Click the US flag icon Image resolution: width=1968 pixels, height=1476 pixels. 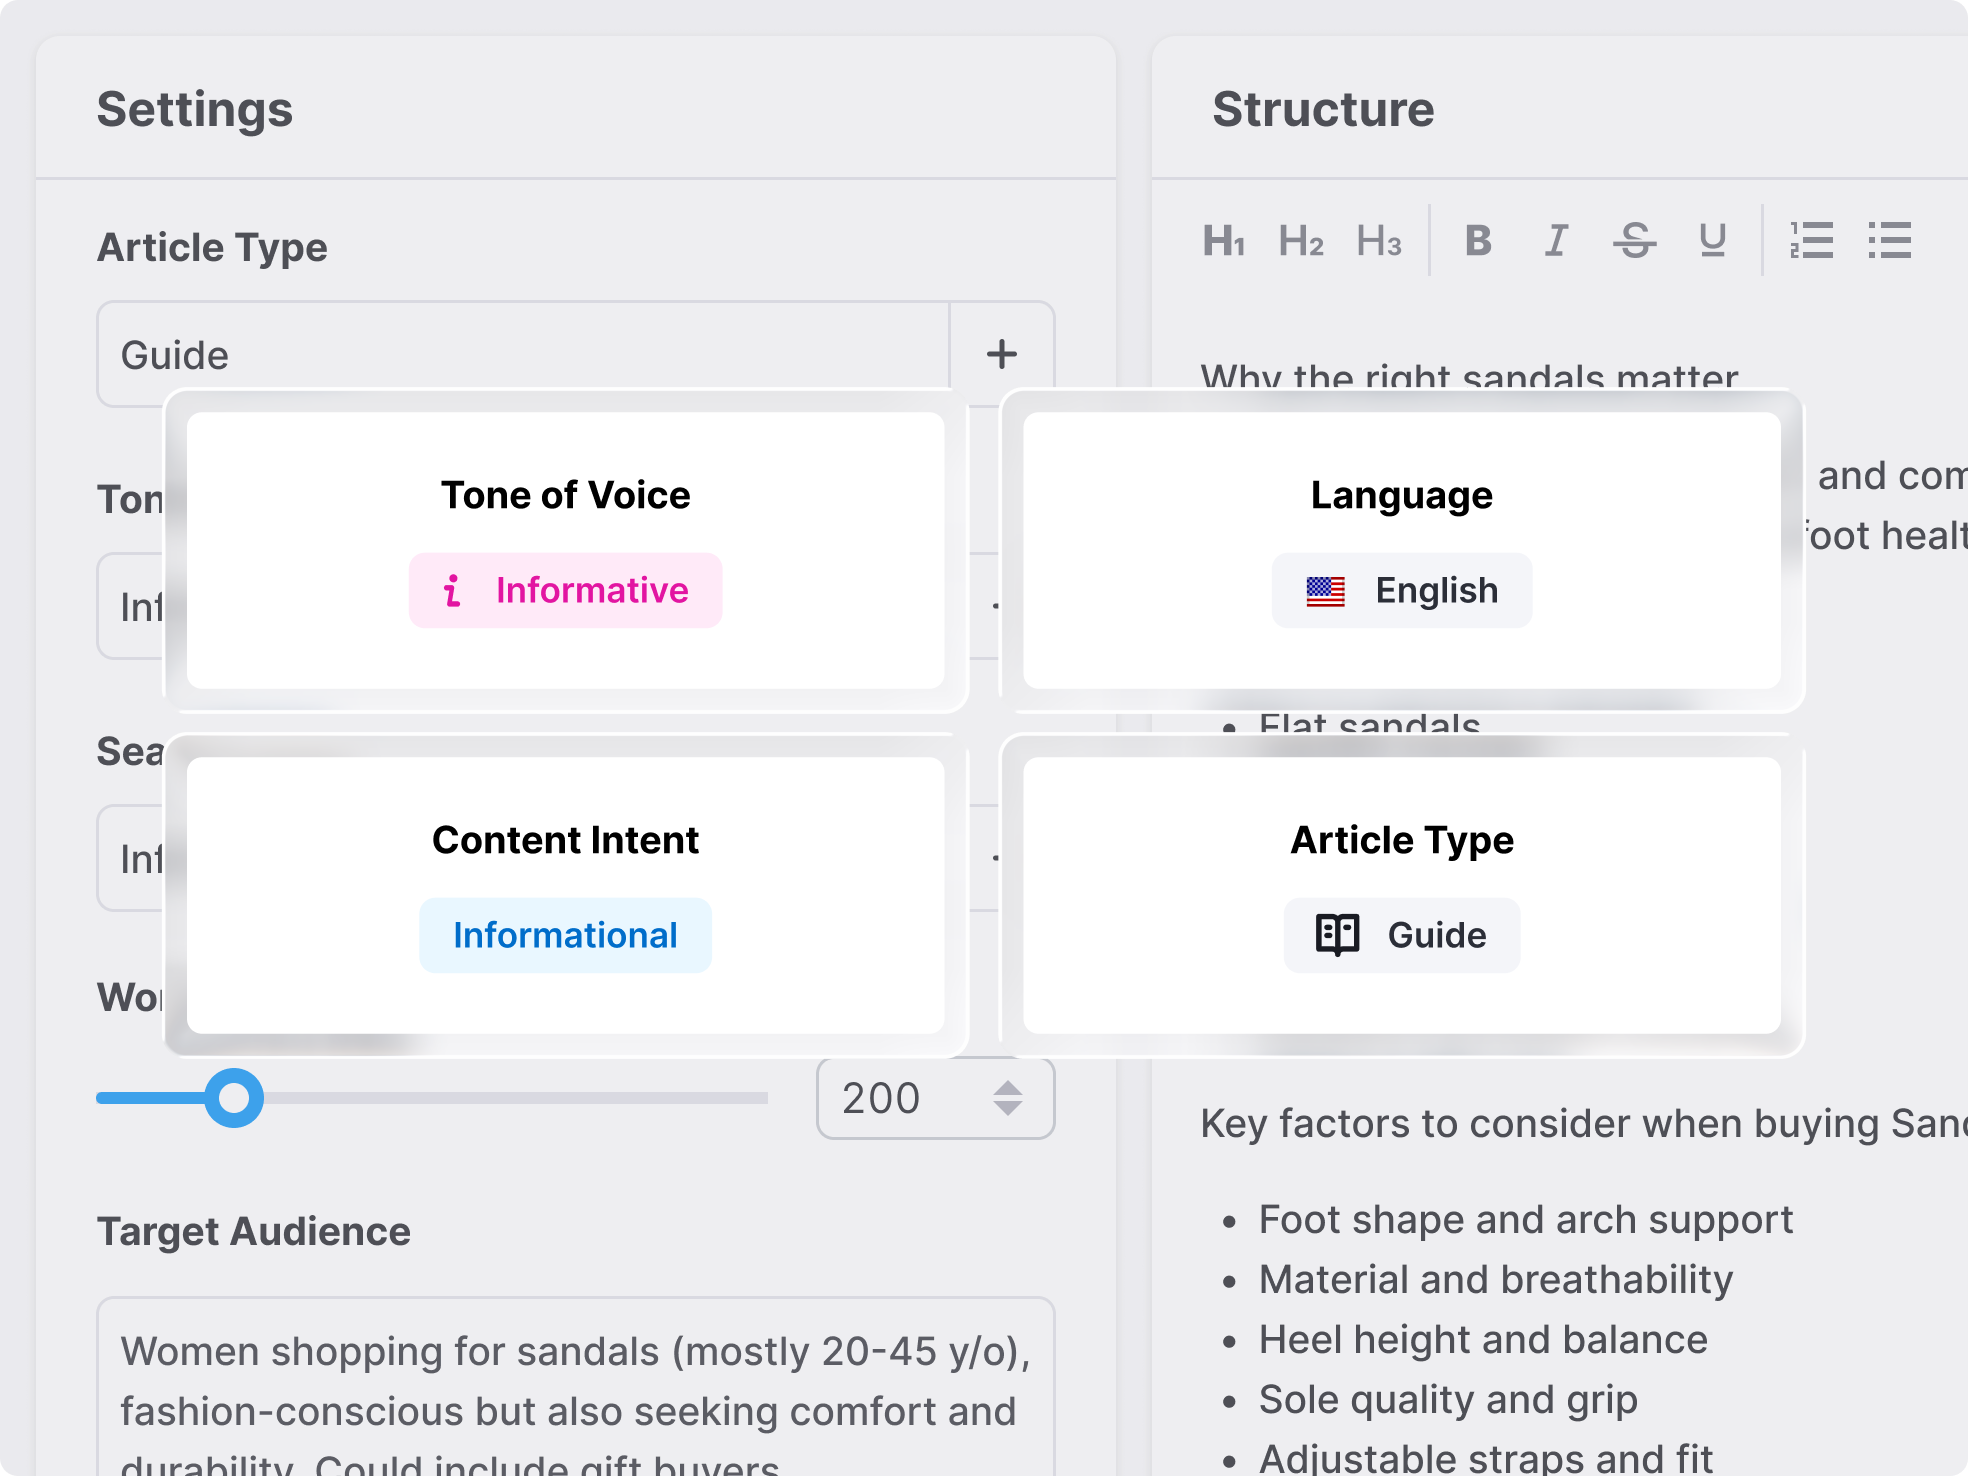(x=1325, y=591)
